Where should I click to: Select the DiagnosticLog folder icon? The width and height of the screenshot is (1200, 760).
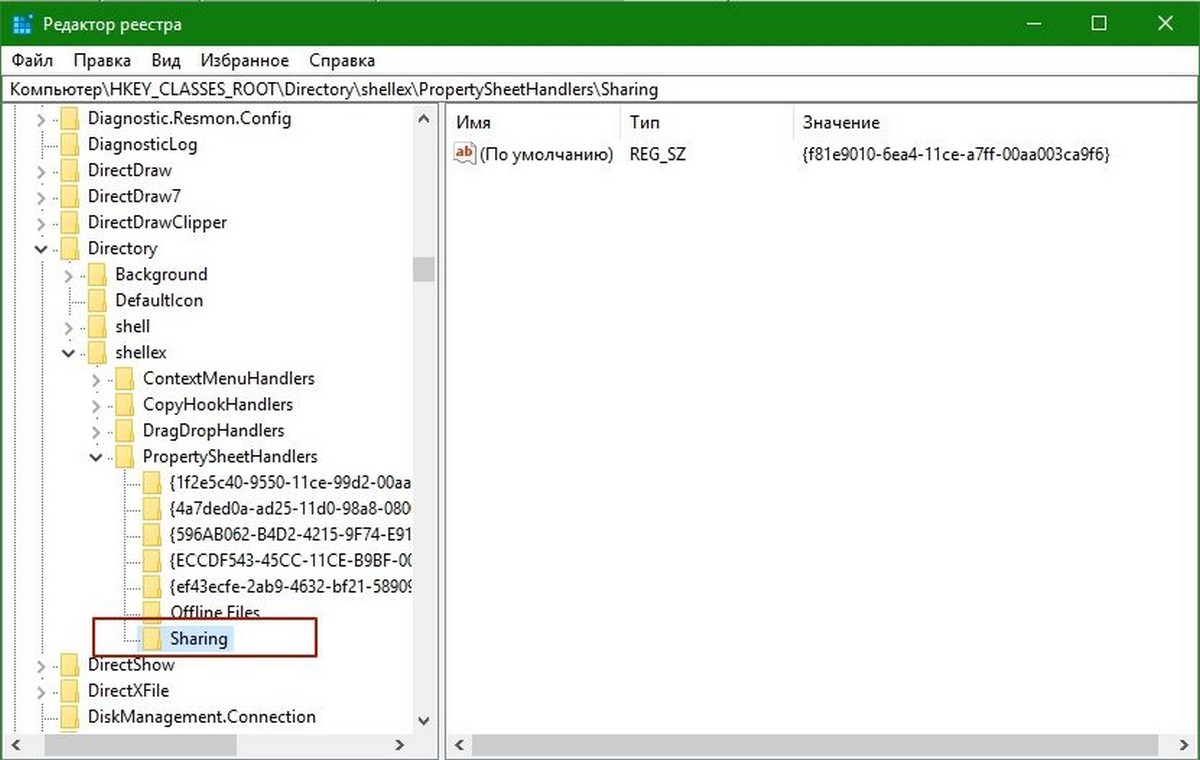pyautogui.click(x=69, y=144)
